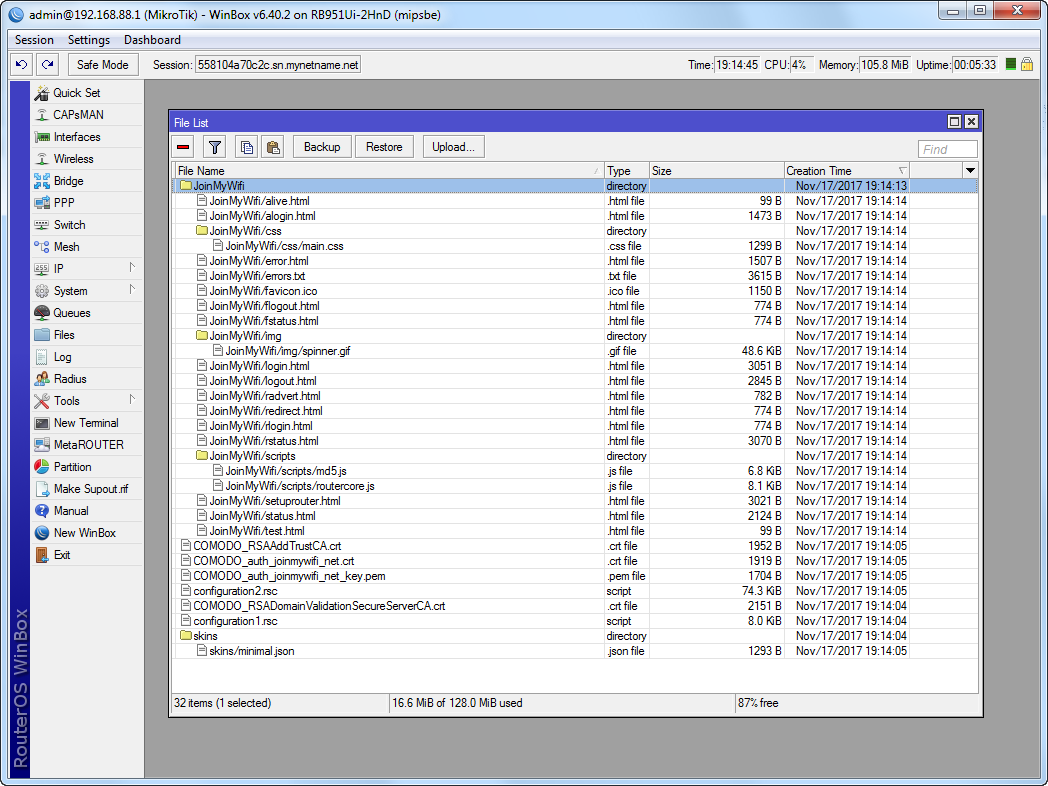Viewport: 1048px width, 786px height.
Task: Select JoinMyWifi/errors.txt file
Action: click(x=575, y=276)
